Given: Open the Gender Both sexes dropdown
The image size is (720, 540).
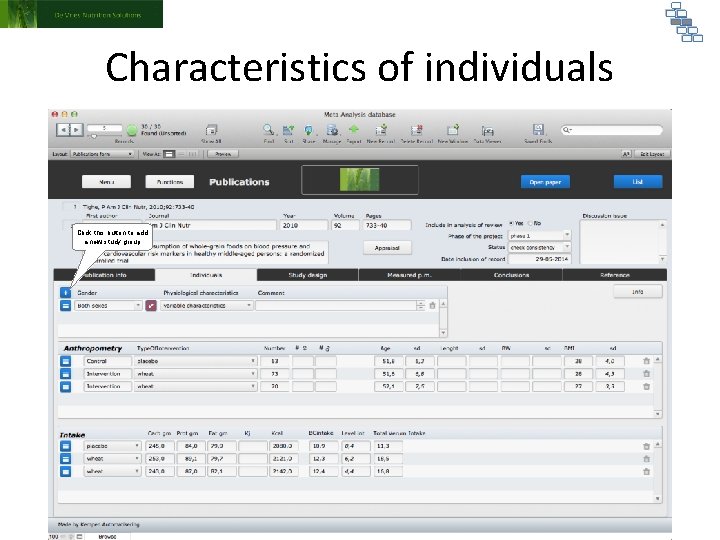Looking at the screenshot, I should point(108,305).
